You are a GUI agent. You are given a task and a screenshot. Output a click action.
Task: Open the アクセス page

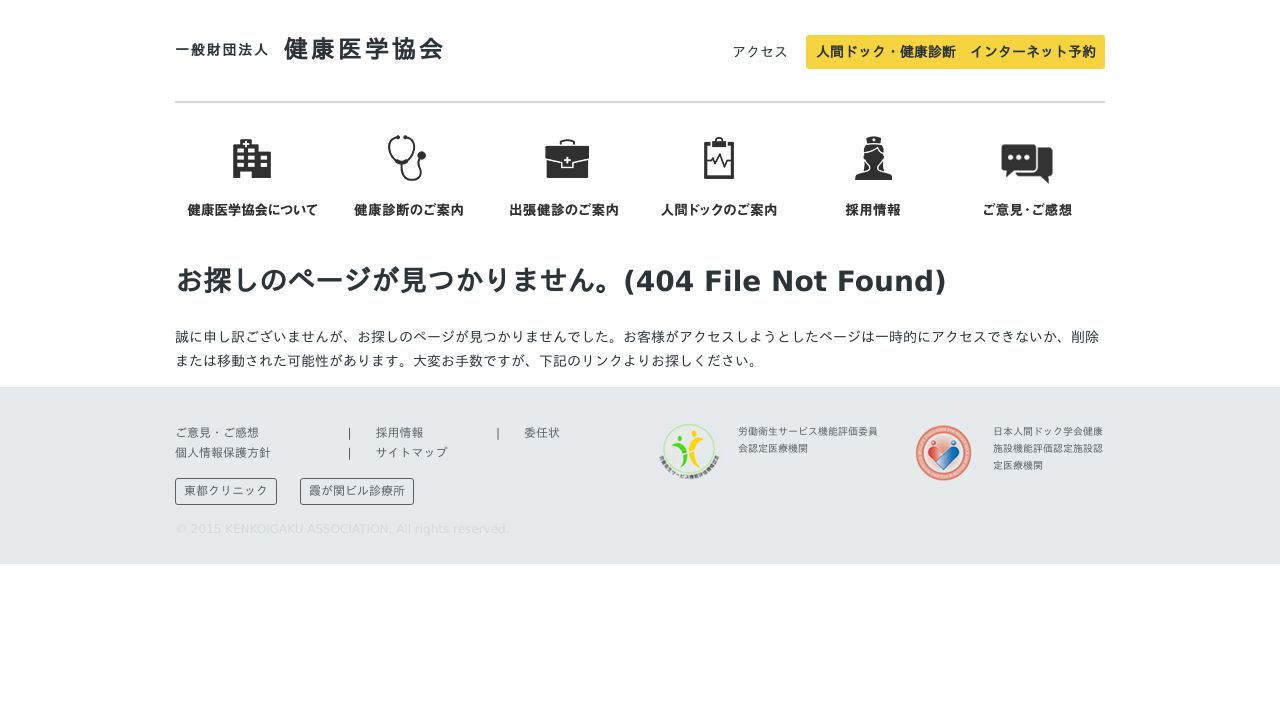point(760,52)
